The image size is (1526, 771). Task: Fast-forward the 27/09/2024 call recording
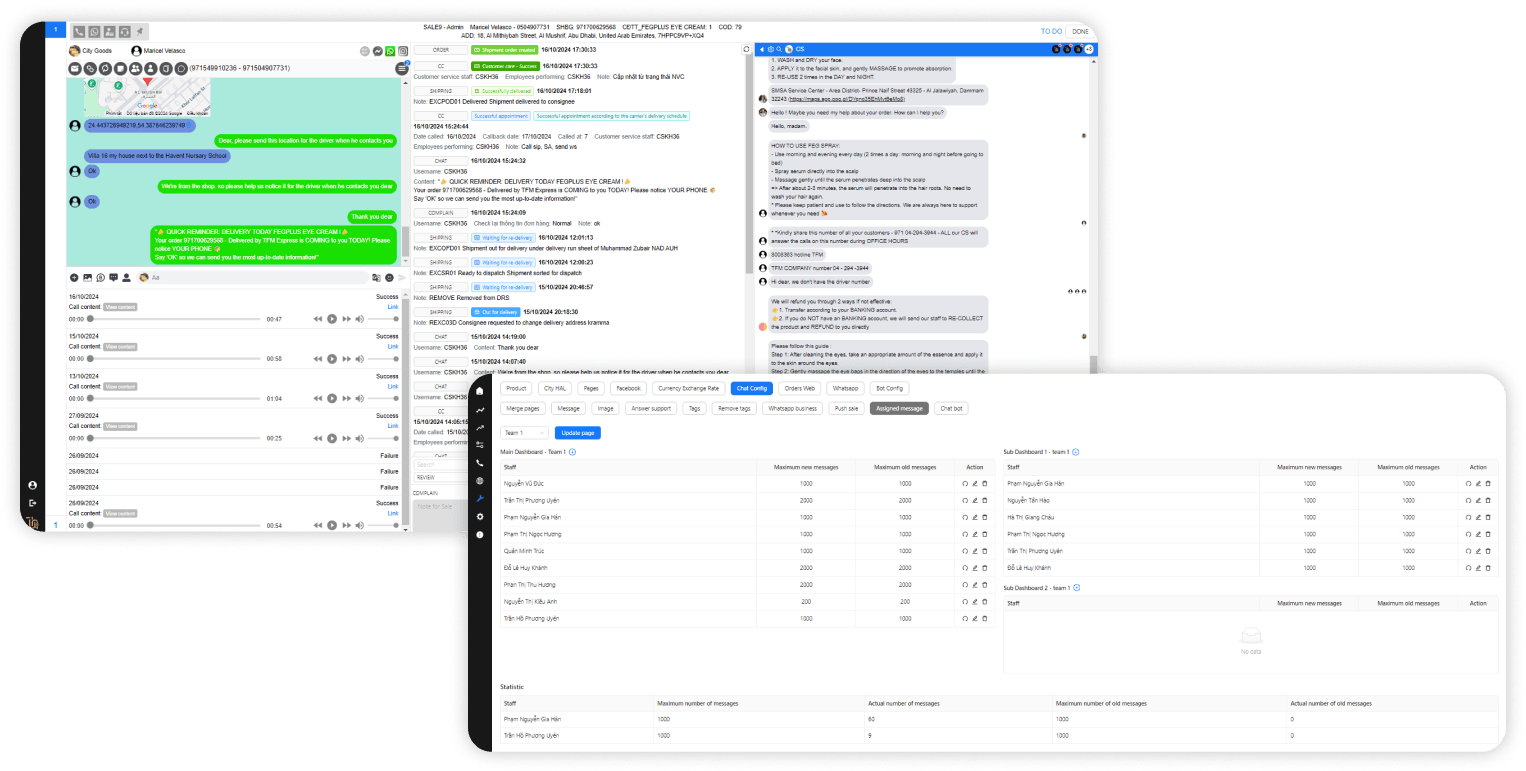(346, 438)
